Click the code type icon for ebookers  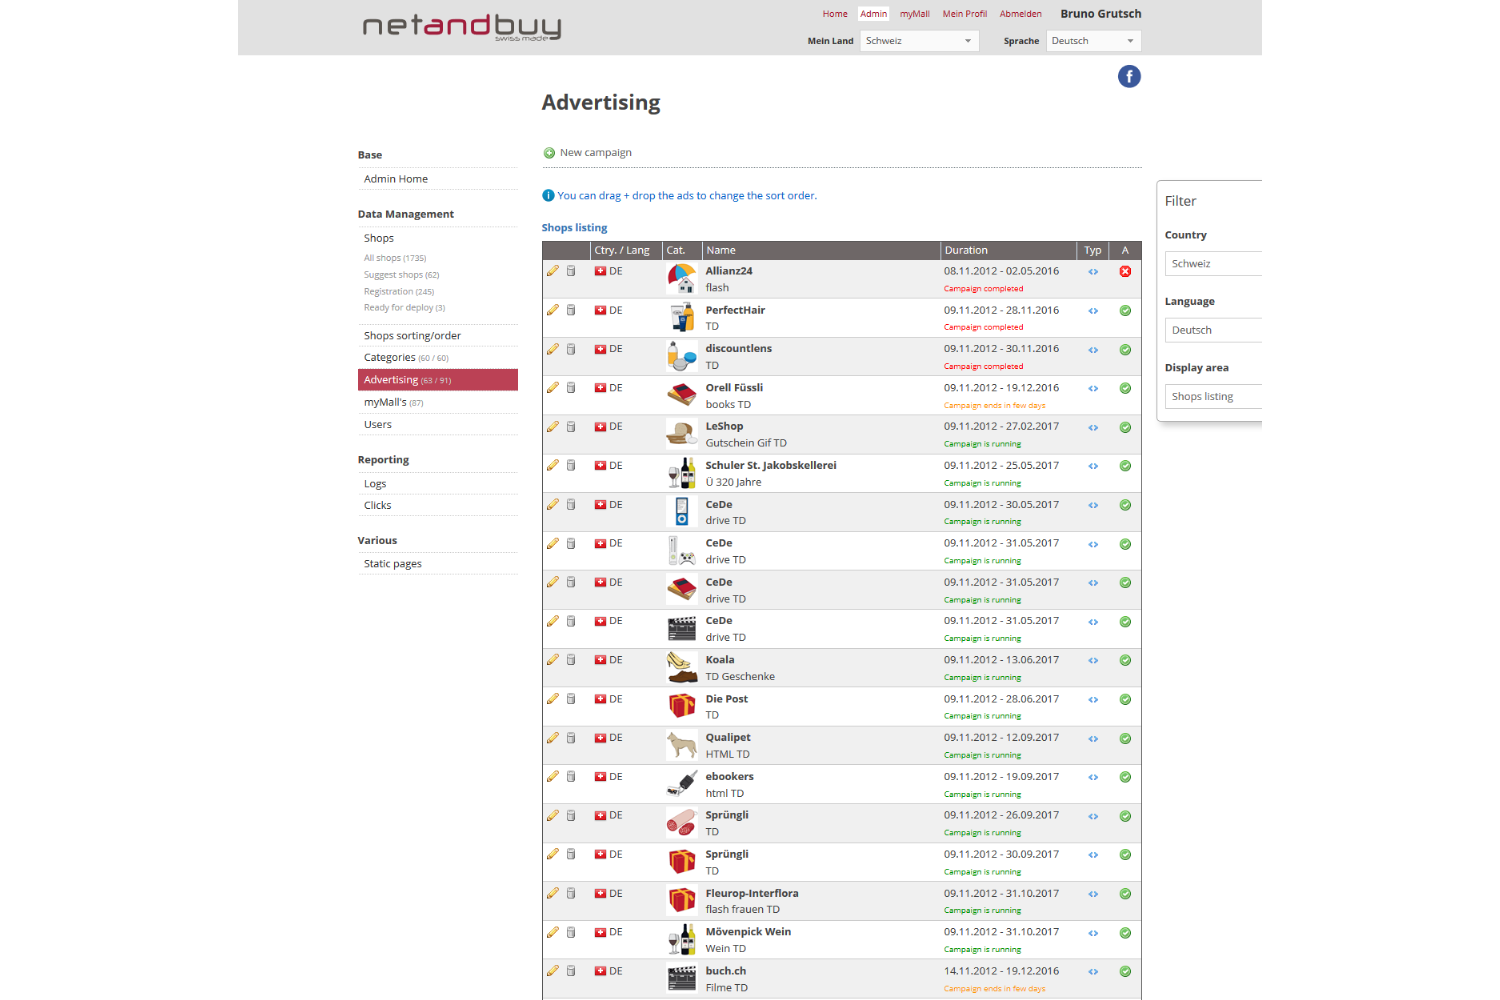[x=1093, y=777]
